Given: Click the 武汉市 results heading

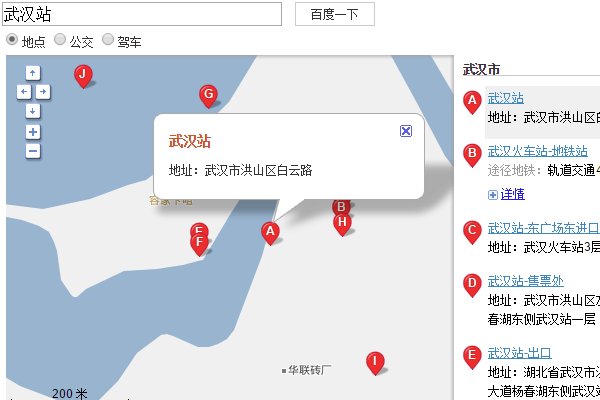Looking at the screenshot, I should (x=481, y=69).
